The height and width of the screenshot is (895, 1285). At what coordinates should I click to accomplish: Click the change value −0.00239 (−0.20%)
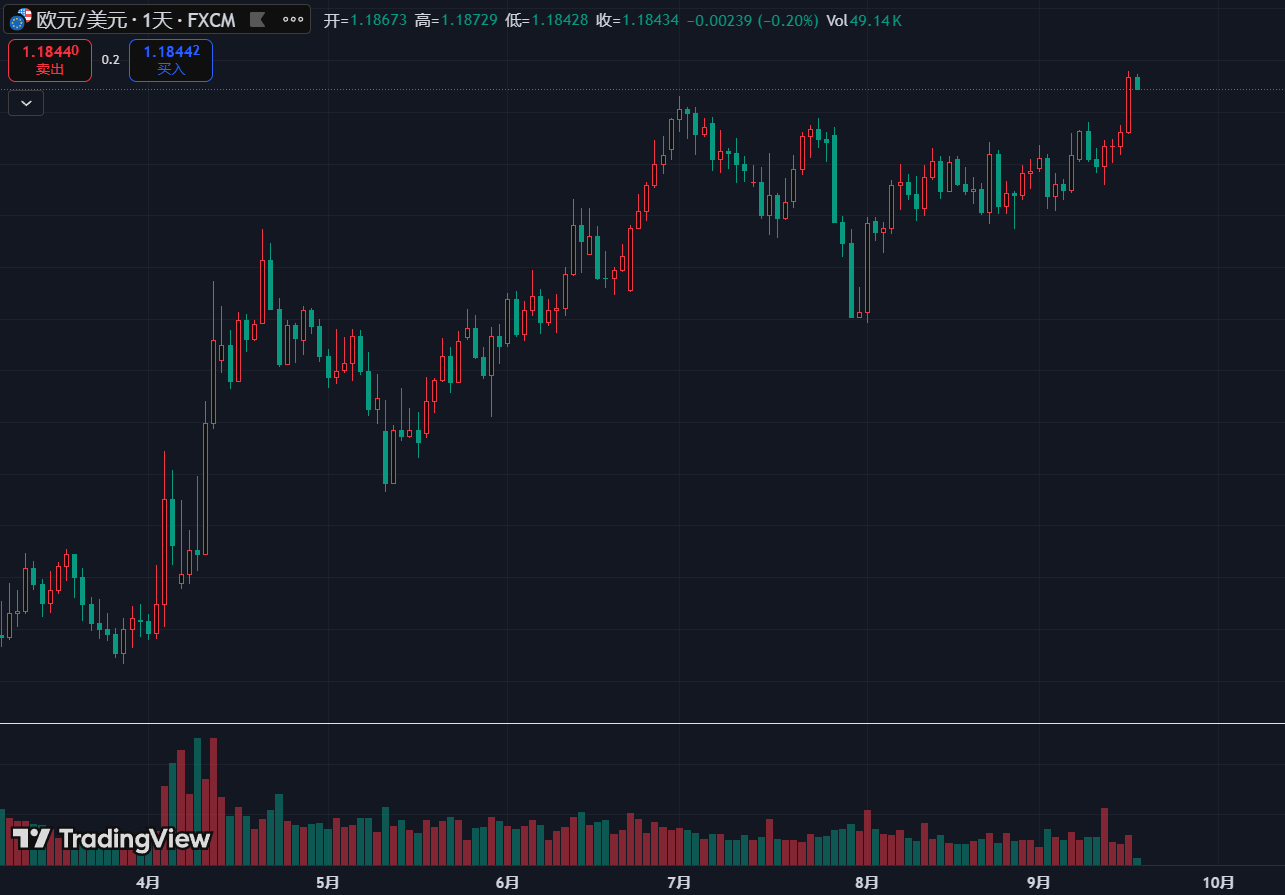(x=752, y=20)
